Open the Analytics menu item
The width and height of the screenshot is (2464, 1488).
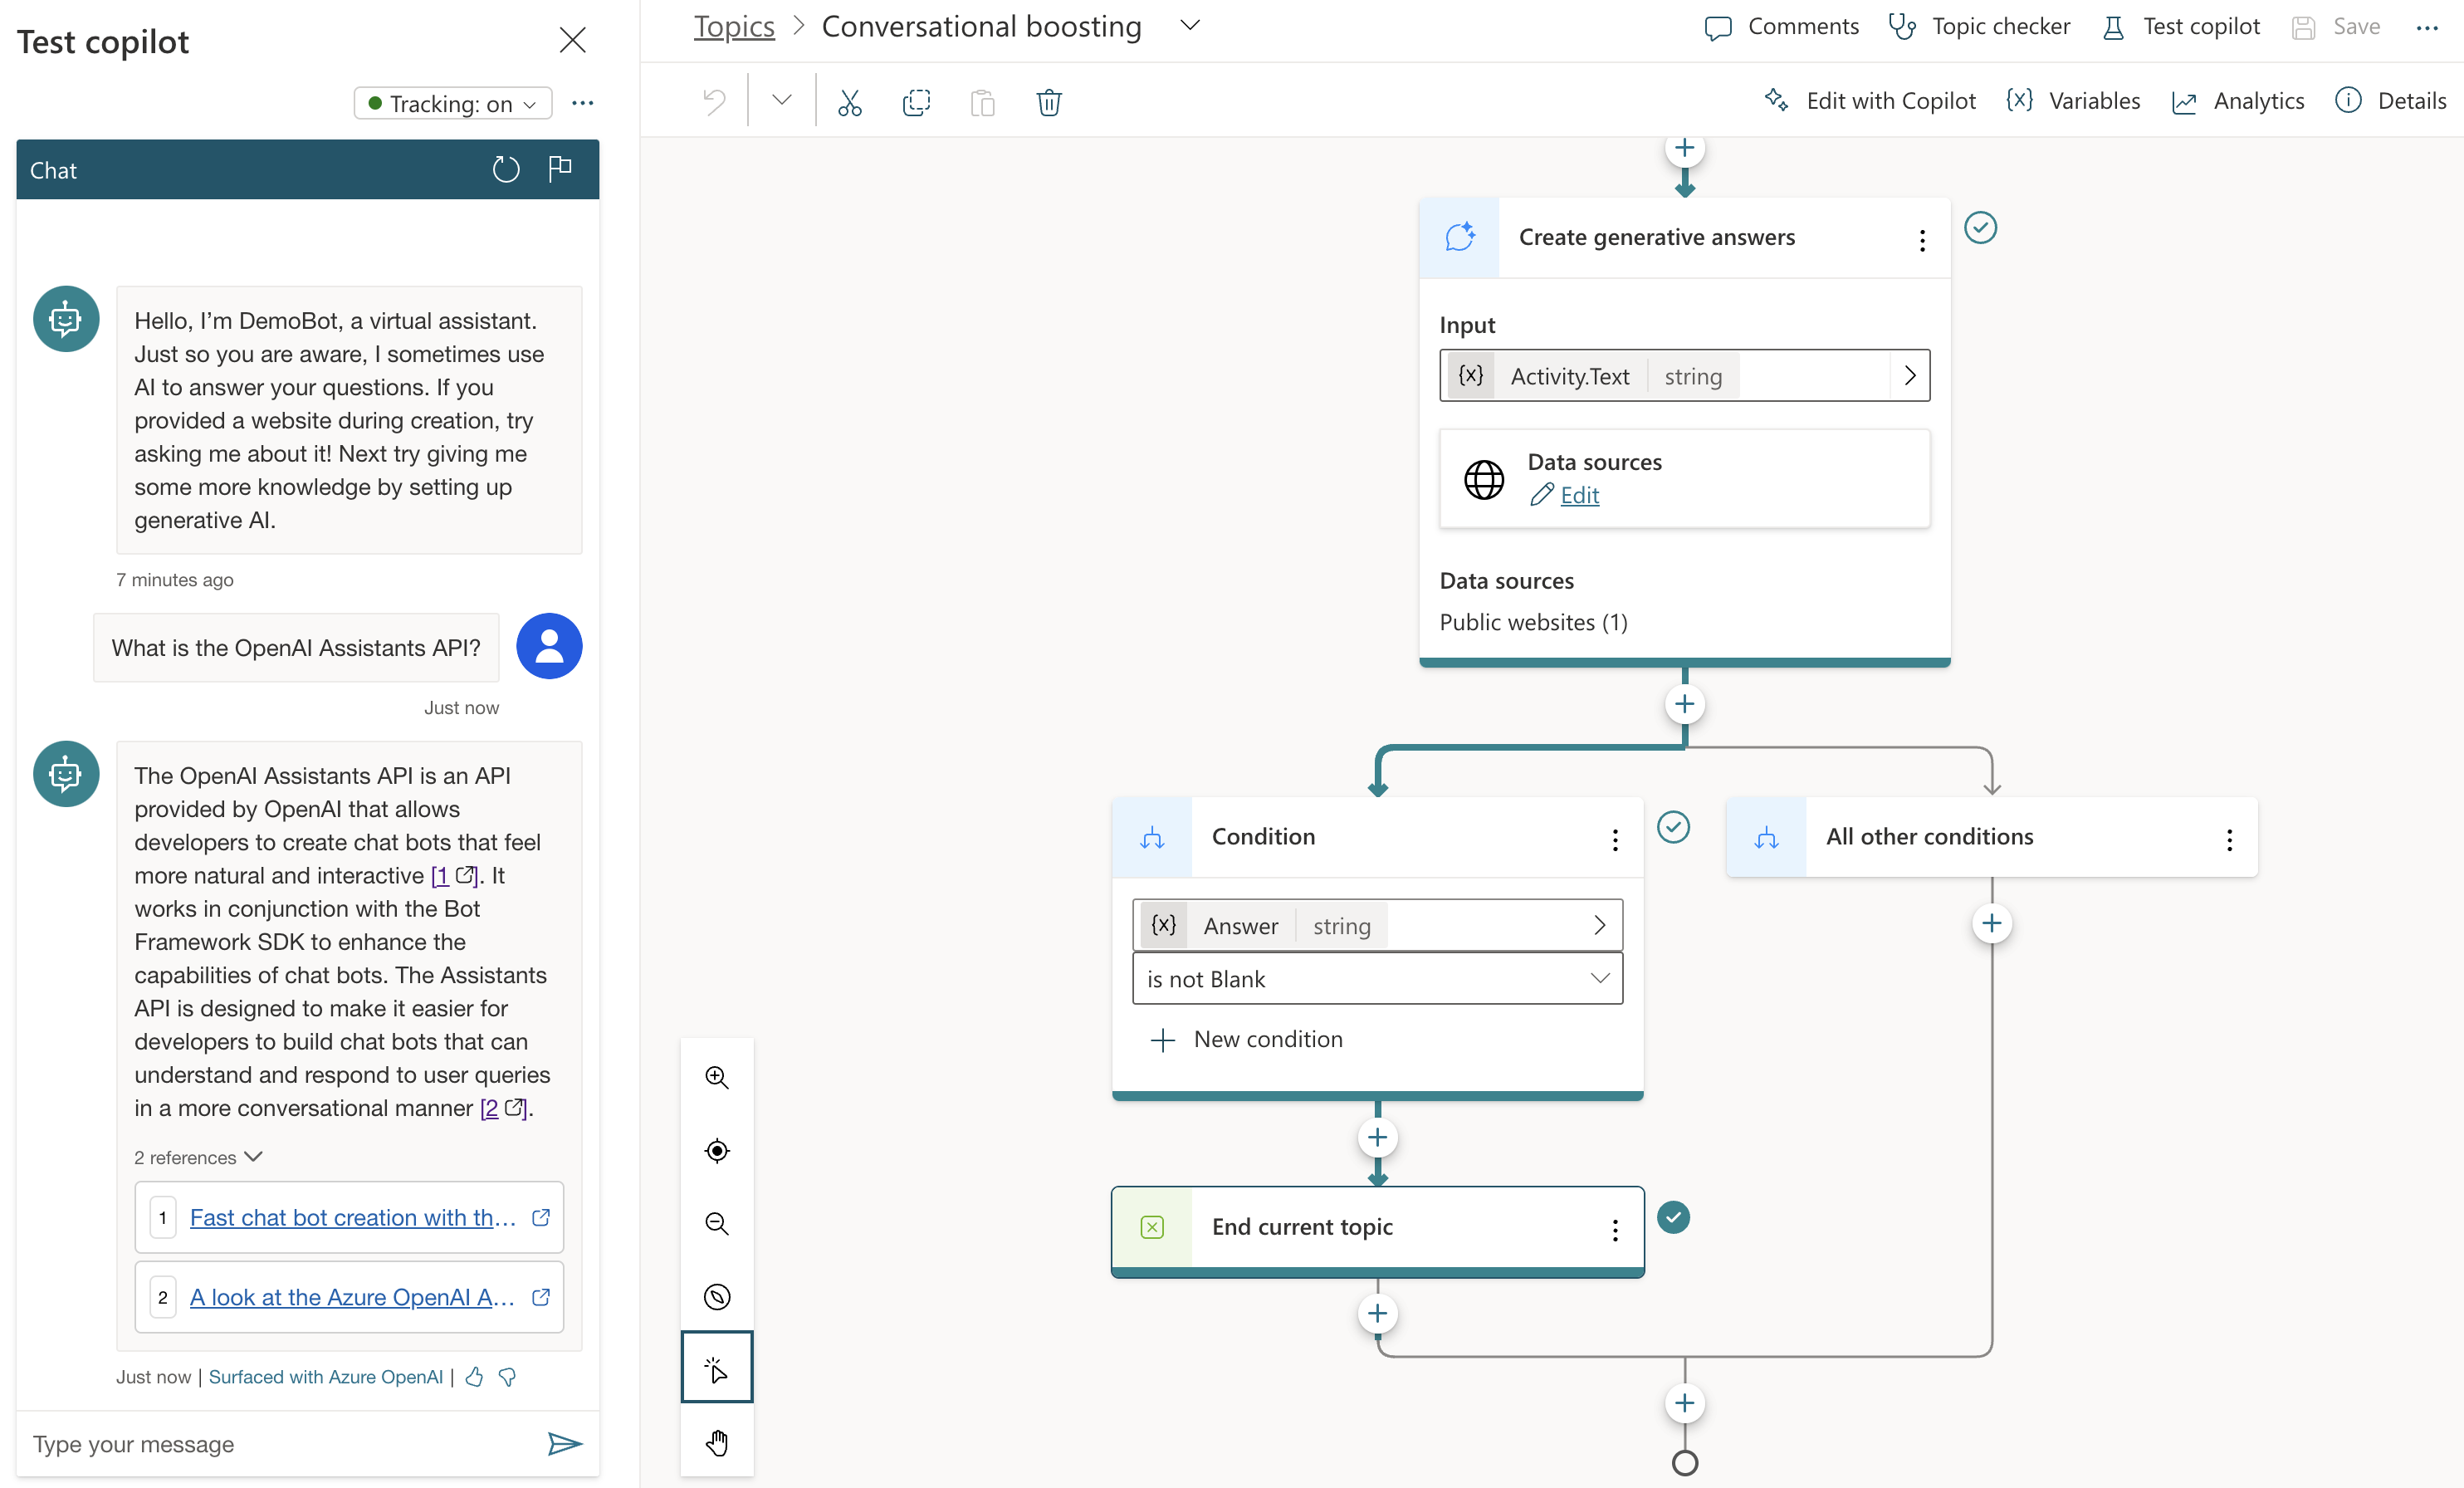(2238, 101)
